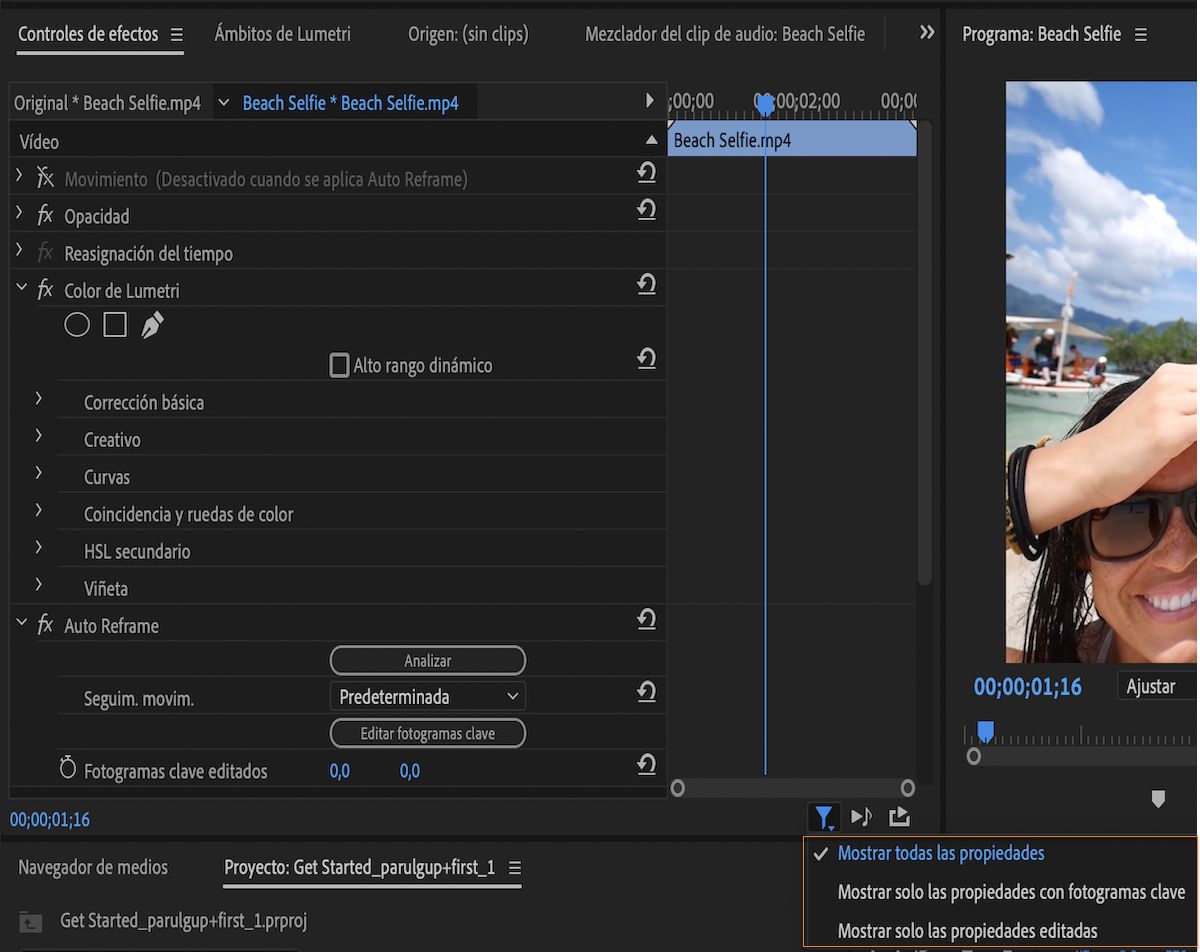
Task: Choose Mostrar solo las propiedades editadas
Action: tap(967, 930)
